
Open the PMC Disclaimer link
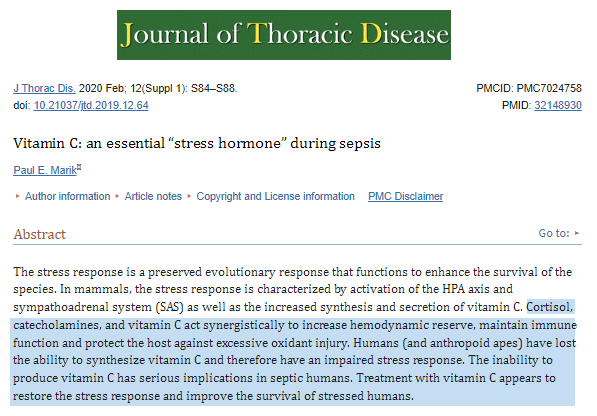tap(405, 196)
